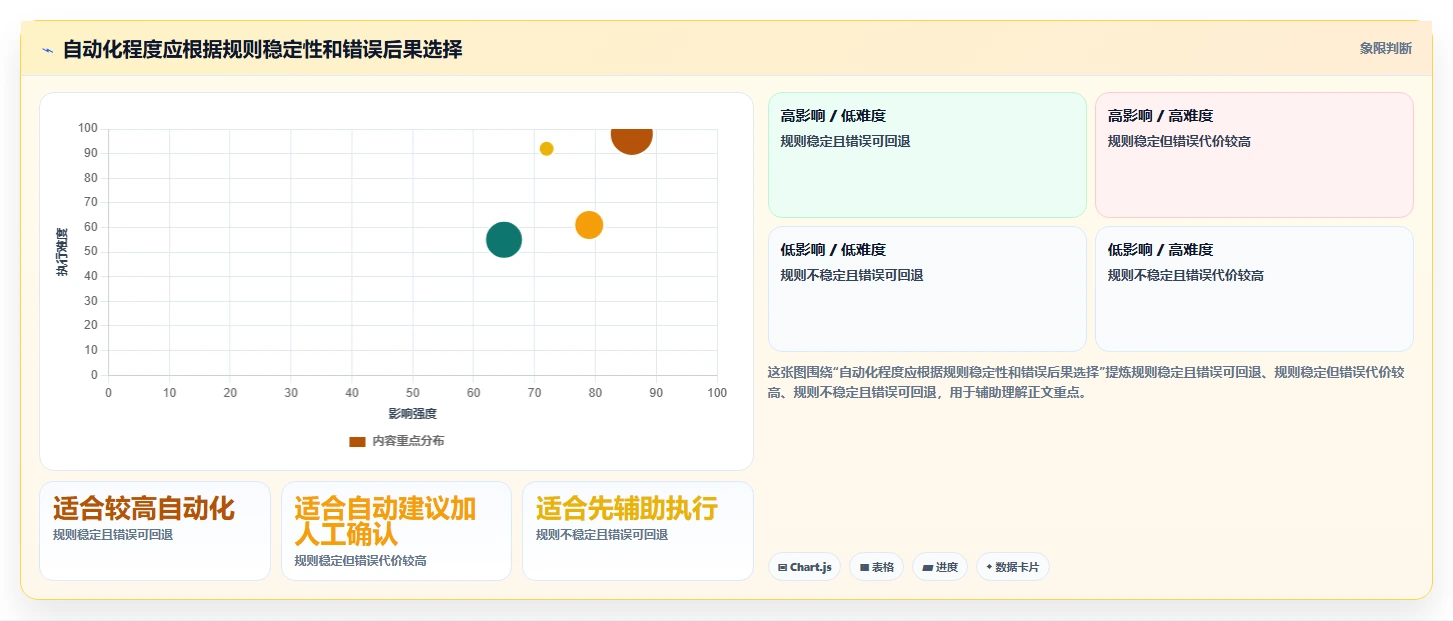
Task: Toggle the 内容重点分布 legend entry
Action: coord(396,441)
